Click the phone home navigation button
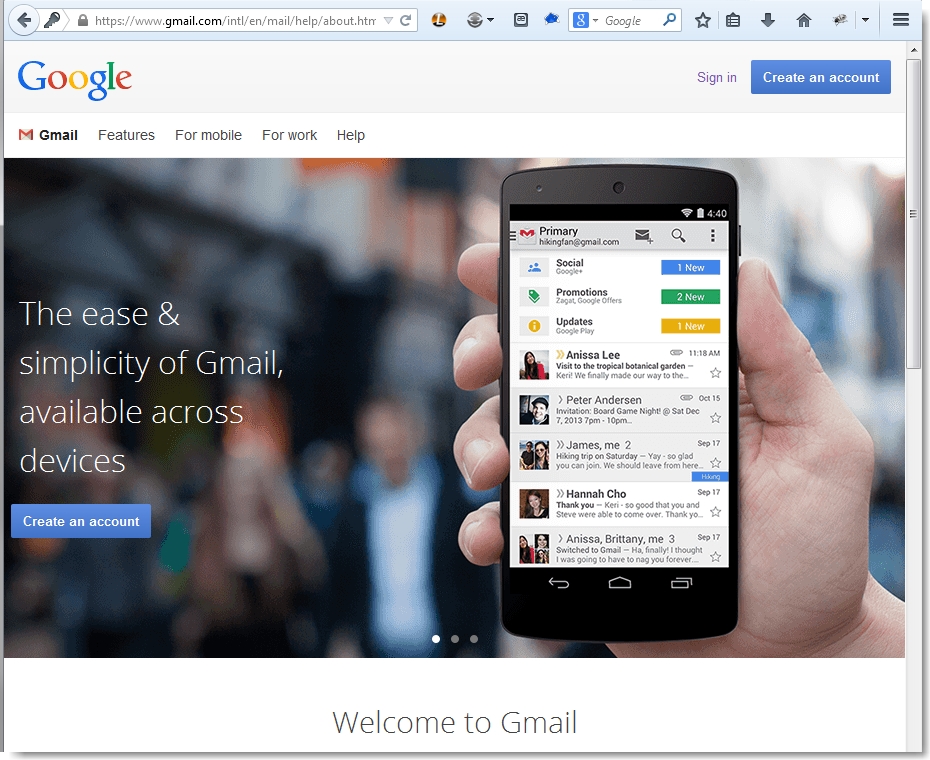The width and height of the screenshot is (930, 760). (x=620, y=583)
